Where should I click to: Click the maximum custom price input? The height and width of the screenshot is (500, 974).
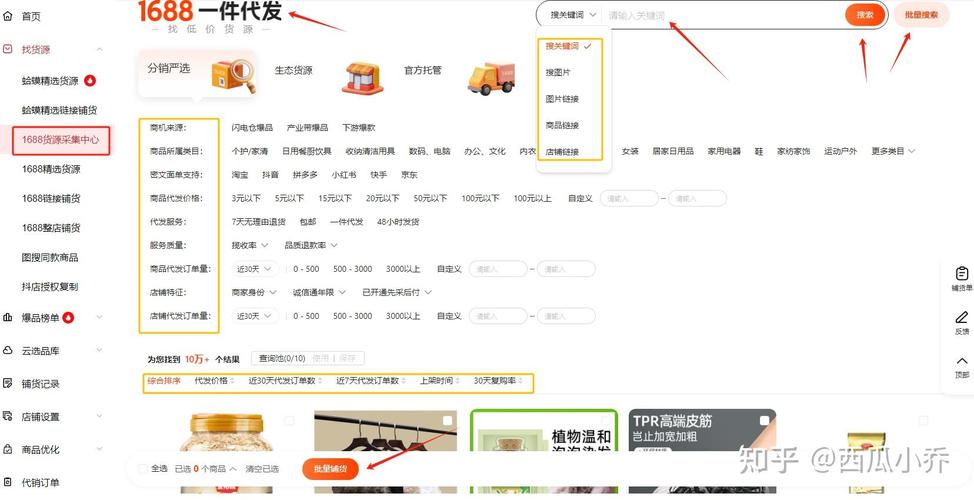coord(697,199)
